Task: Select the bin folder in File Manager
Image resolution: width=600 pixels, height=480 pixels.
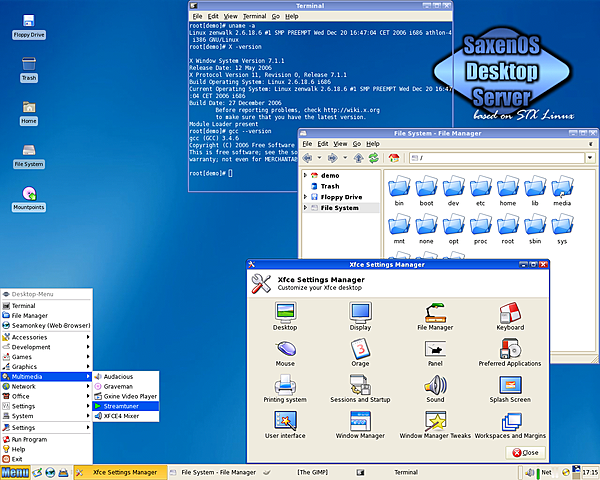Action: tap(399, 191)
